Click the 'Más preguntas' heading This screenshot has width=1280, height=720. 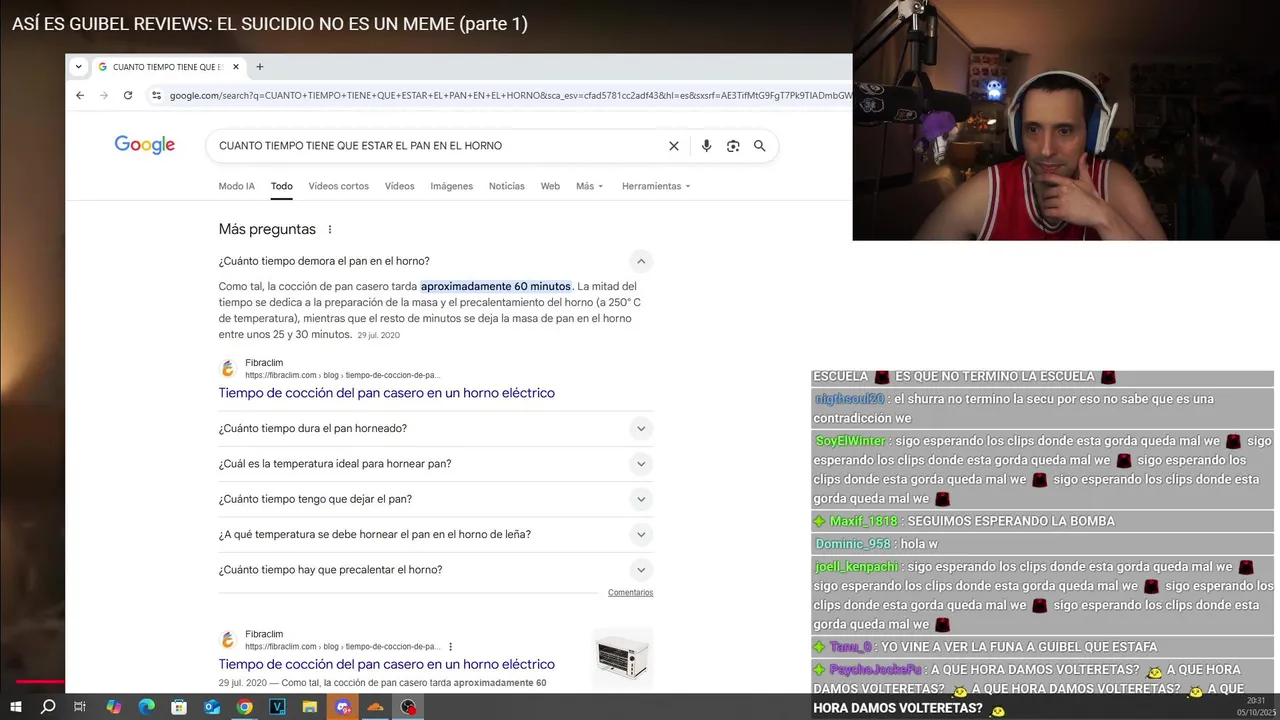(267, 229)
